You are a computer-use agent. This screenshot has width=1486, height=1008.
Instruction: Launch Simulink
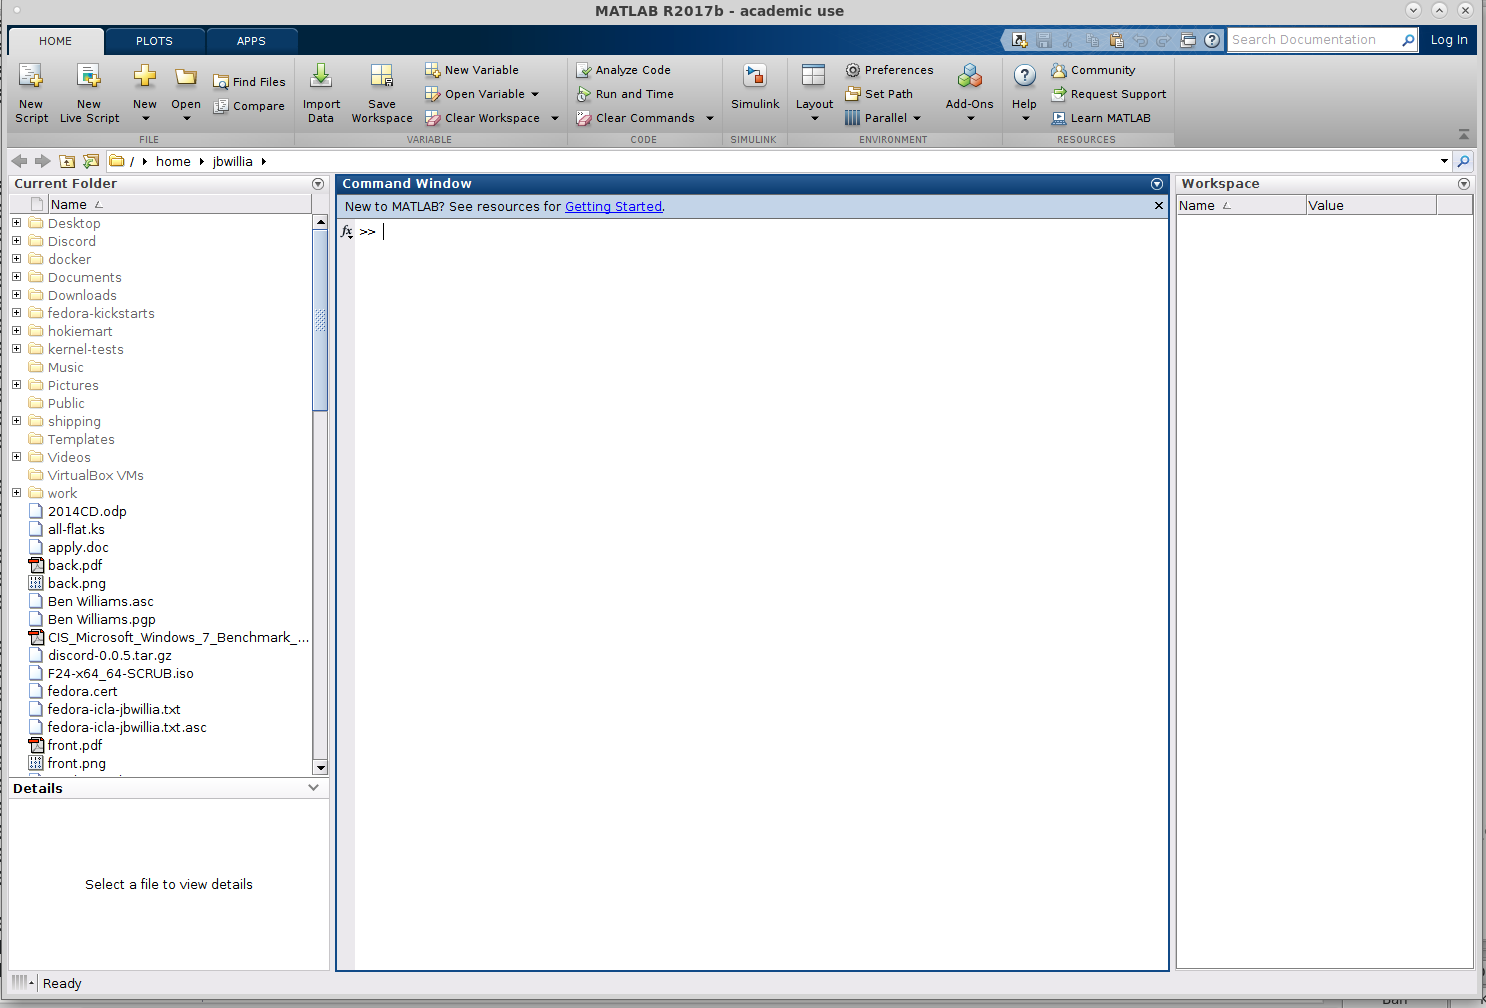coord(755,87)
